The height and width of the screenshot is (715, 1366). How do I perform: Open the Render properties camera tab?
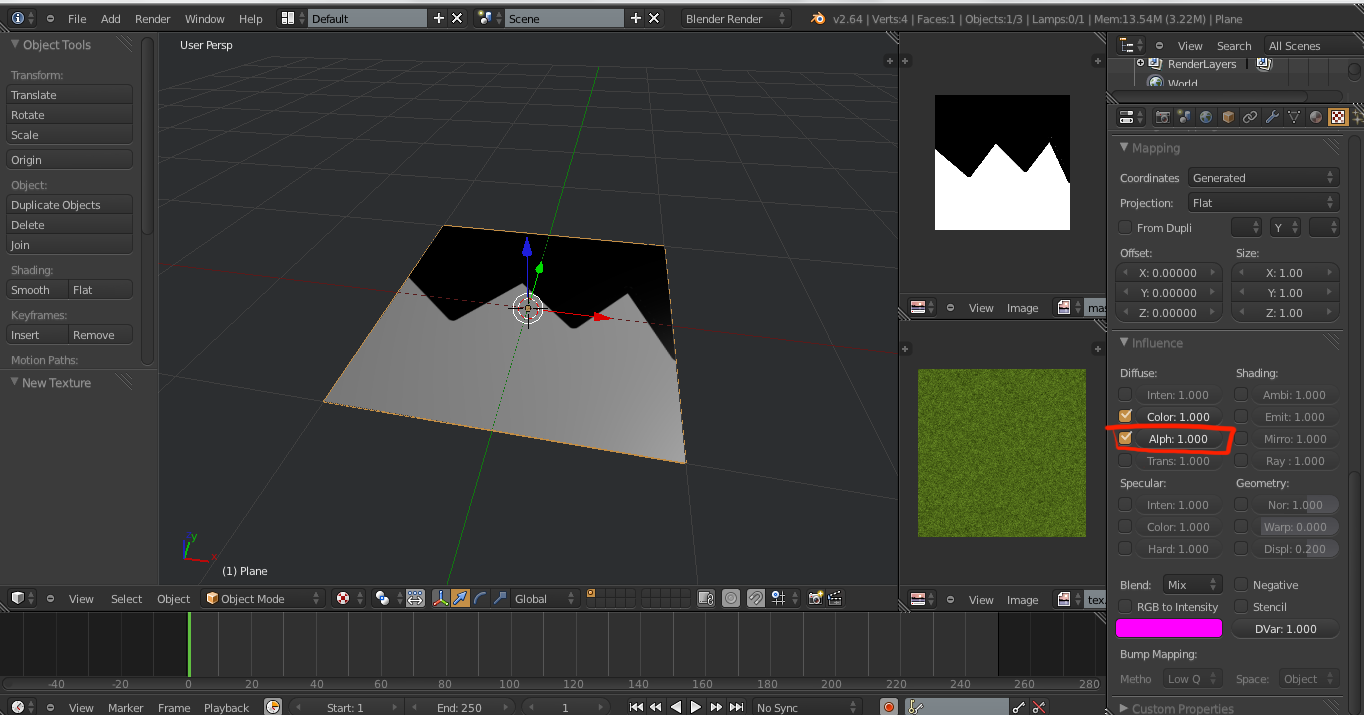click(x=1162, y=117)
